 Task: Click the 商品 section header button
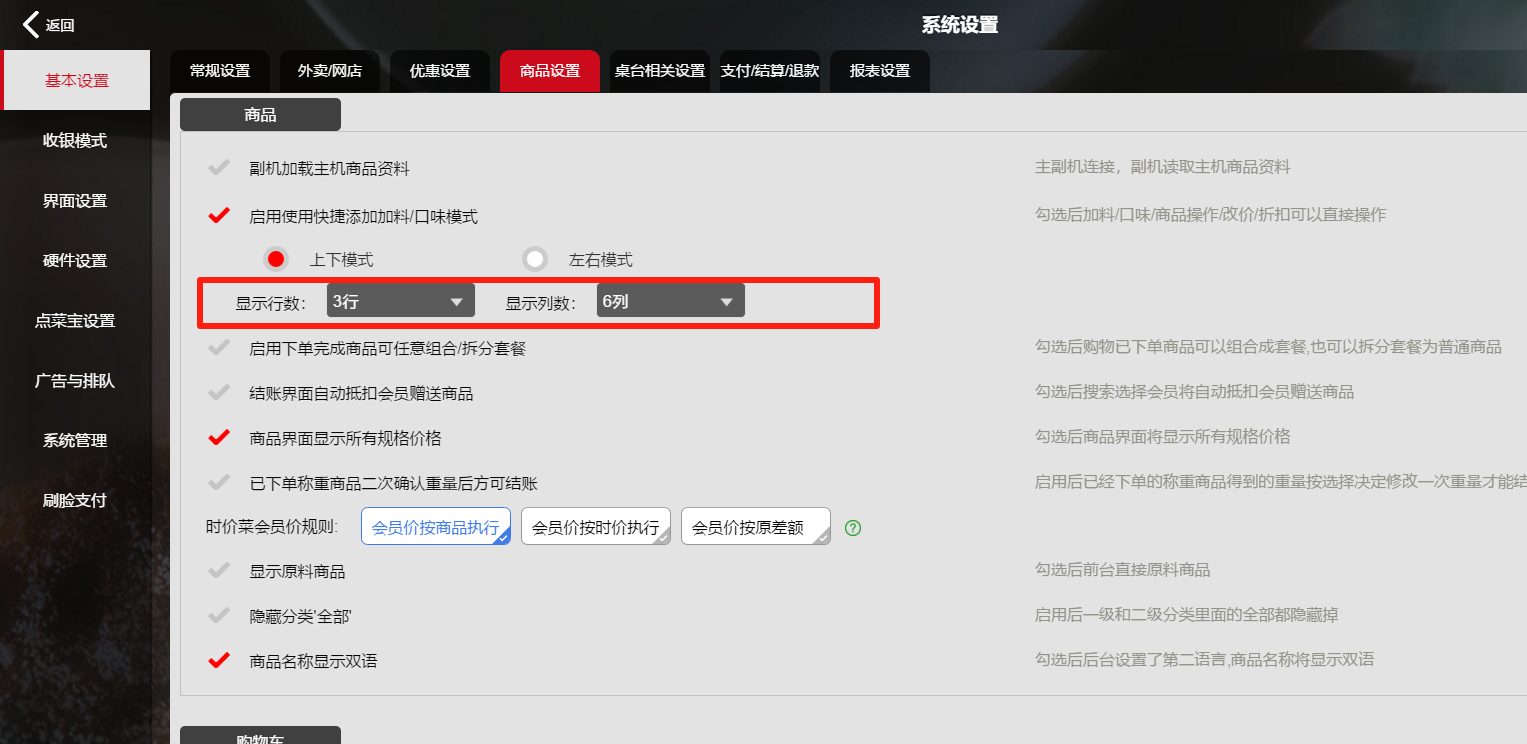260,115
